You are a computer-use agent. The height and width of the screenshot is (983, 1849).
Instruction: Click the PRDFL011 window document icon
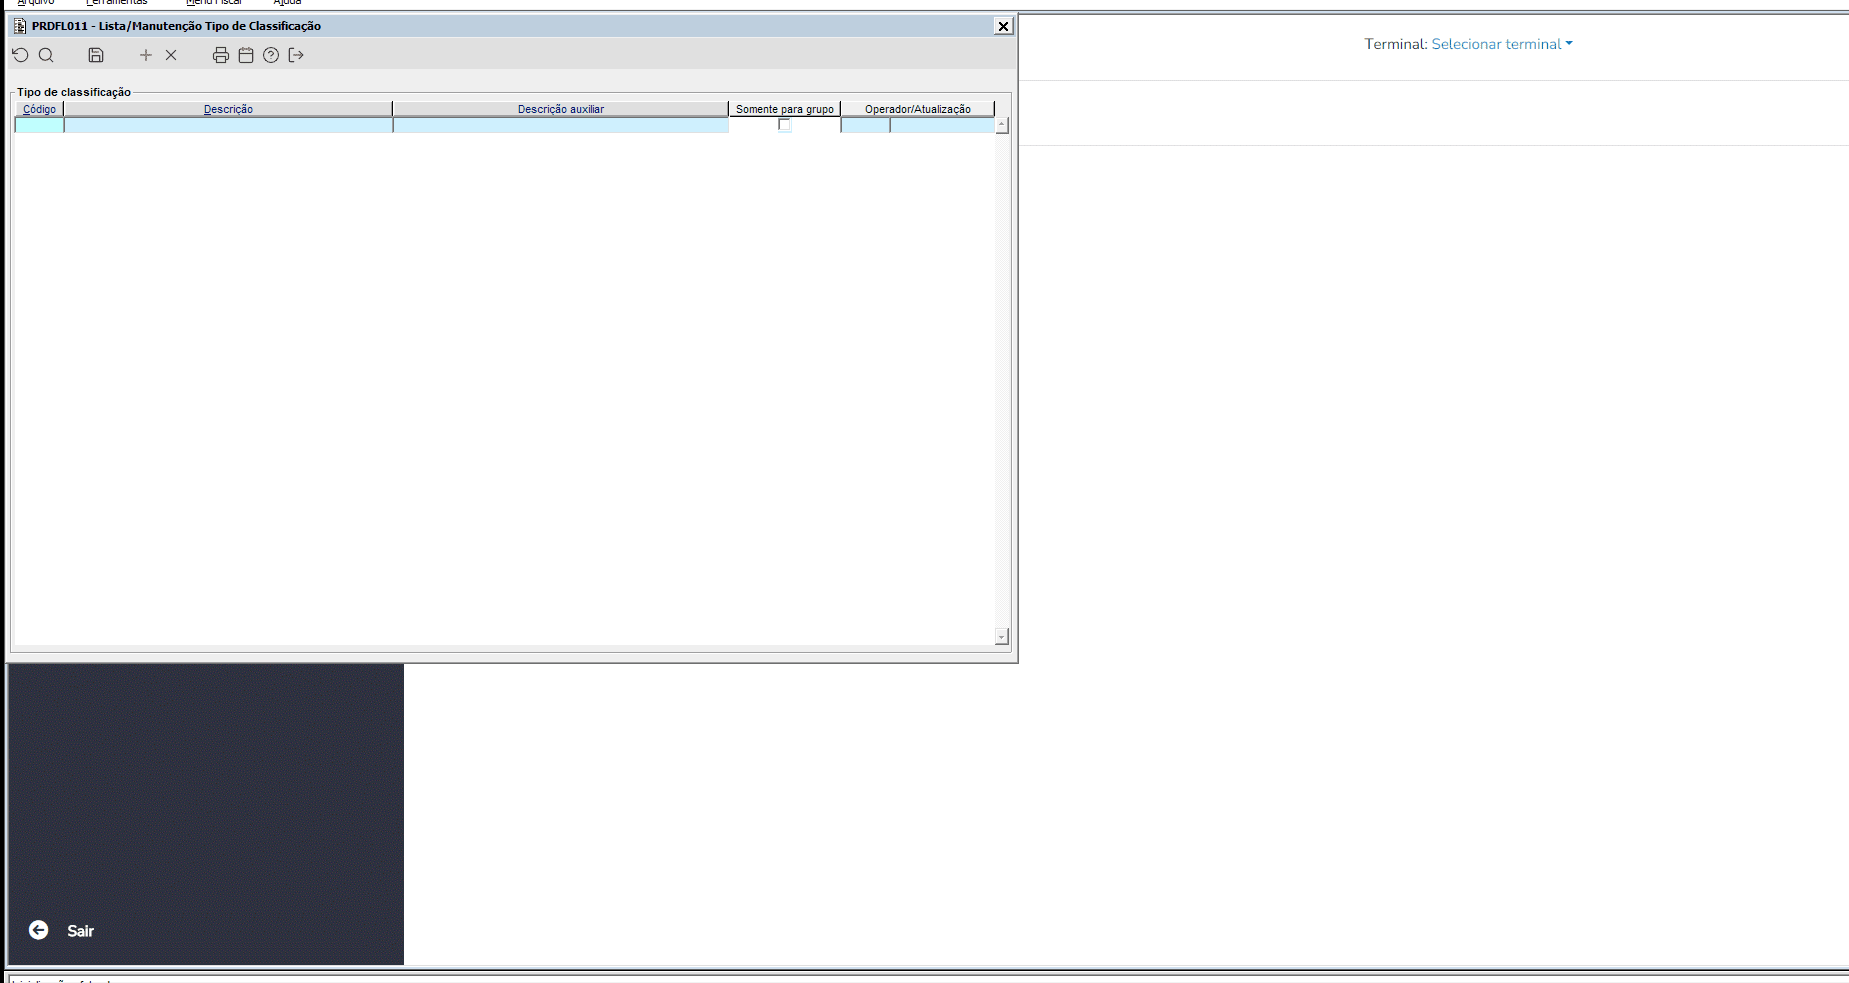click(20, 26)
